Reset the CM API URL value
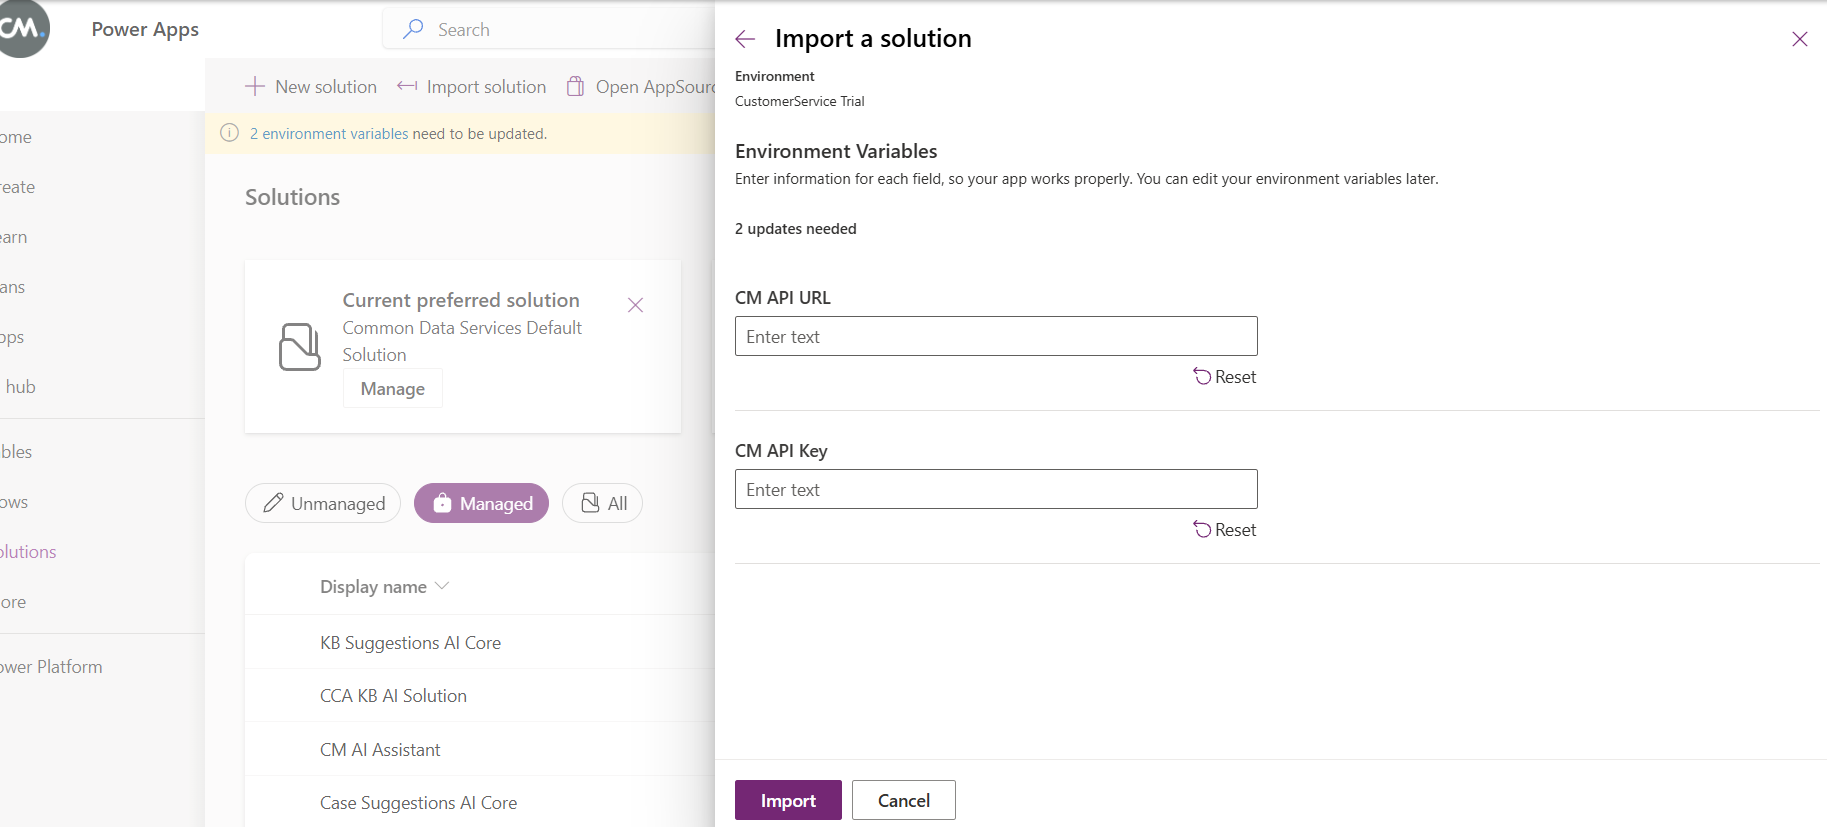This screenshot has width=1827, height=827. (1224, 377)
